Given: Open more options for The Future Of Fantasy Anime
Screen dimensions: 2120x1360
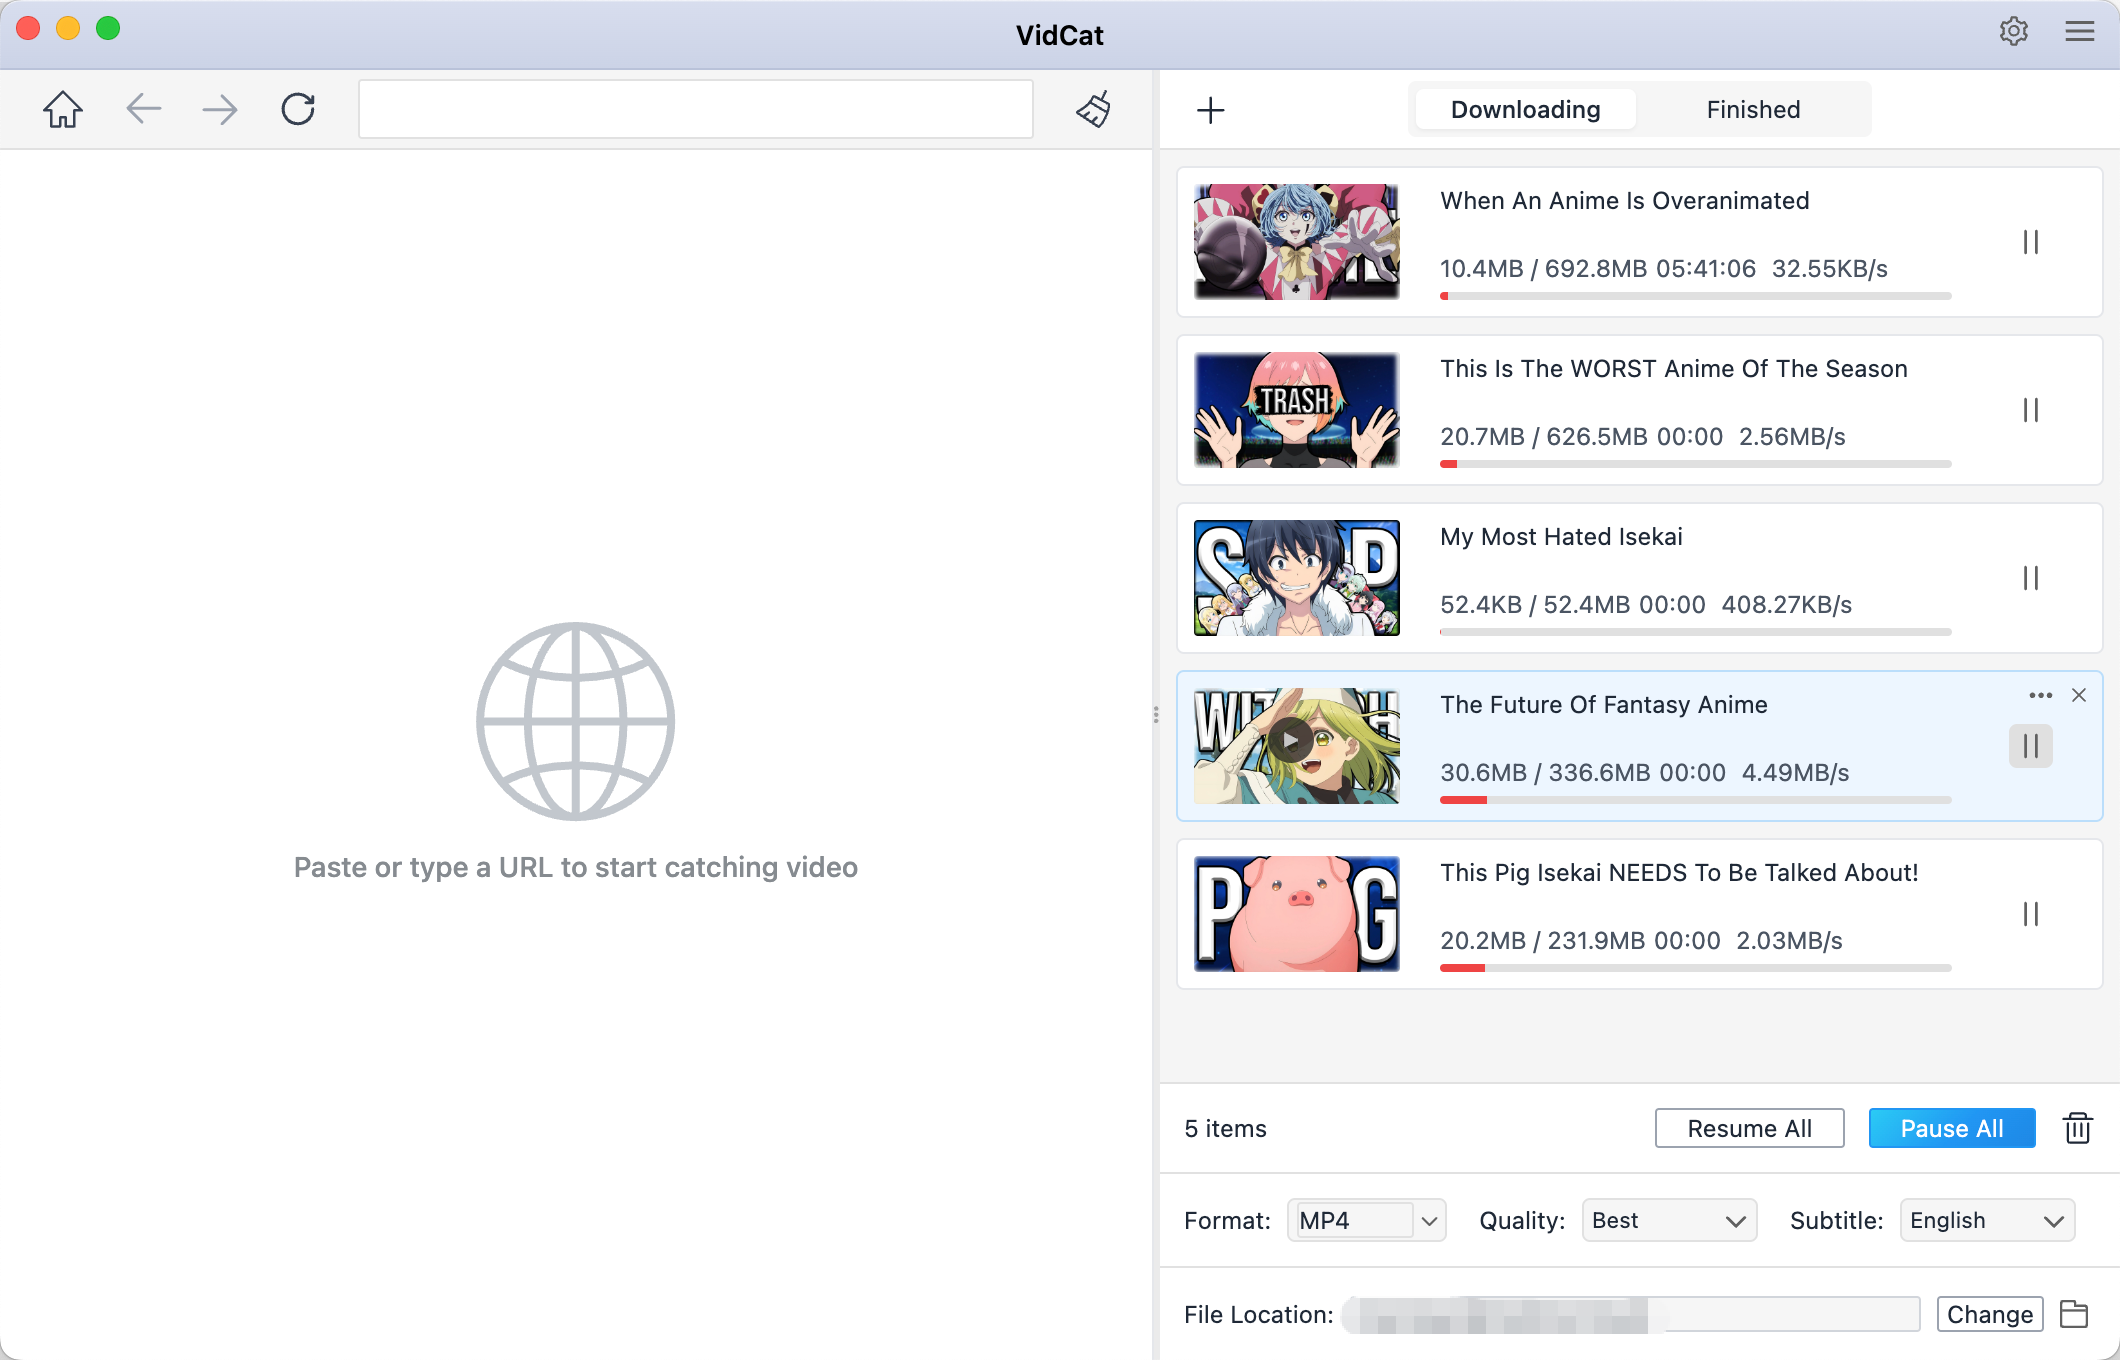Looking at the screenshot, I should pyautogui.click(x=2041, y=695).
